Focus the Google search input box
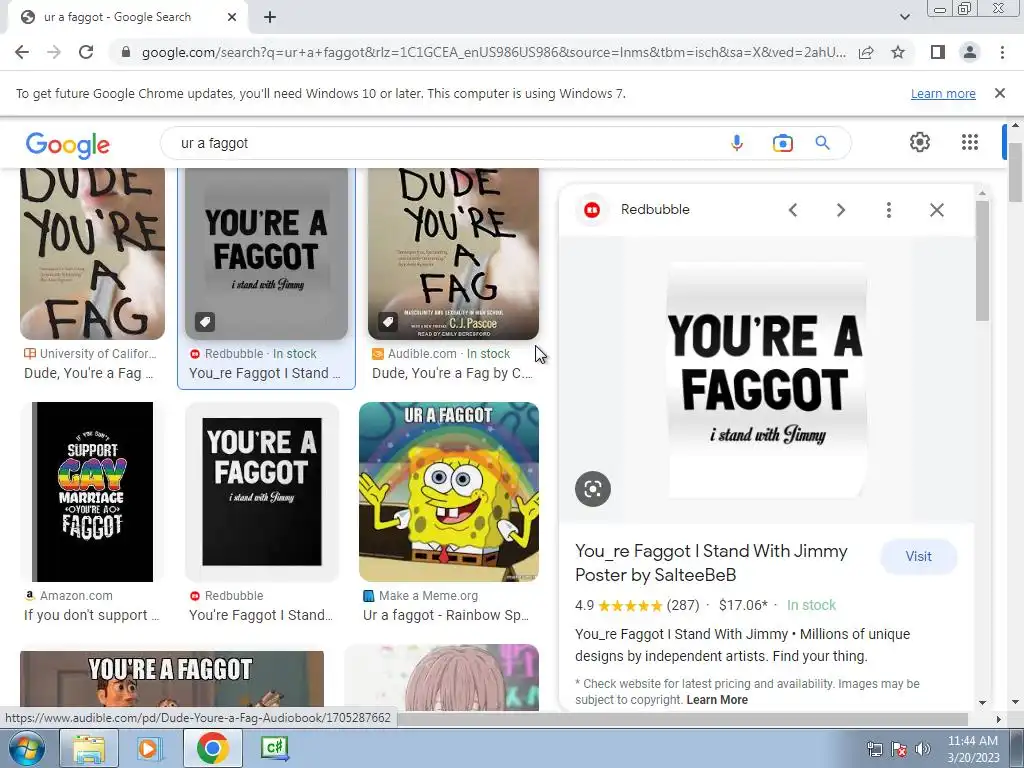The width and height of the screenshot is (1024, 768). 444,143
